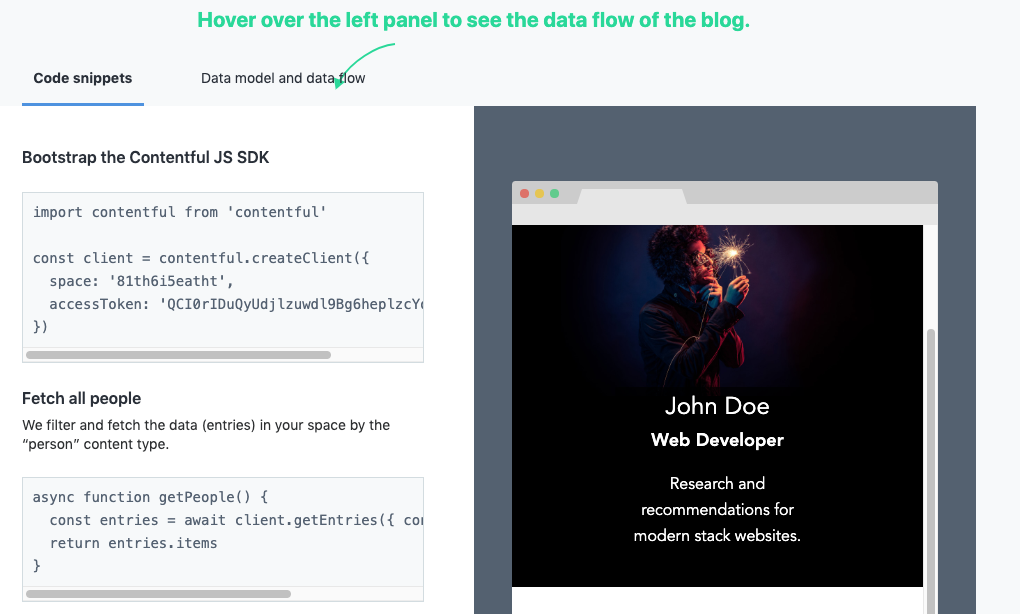Image resolution: width=1020 pixels, height=614 pixels.
Task: Click the horizontal scrollbar under the SDK snippet
Action: tap(180, 354)
